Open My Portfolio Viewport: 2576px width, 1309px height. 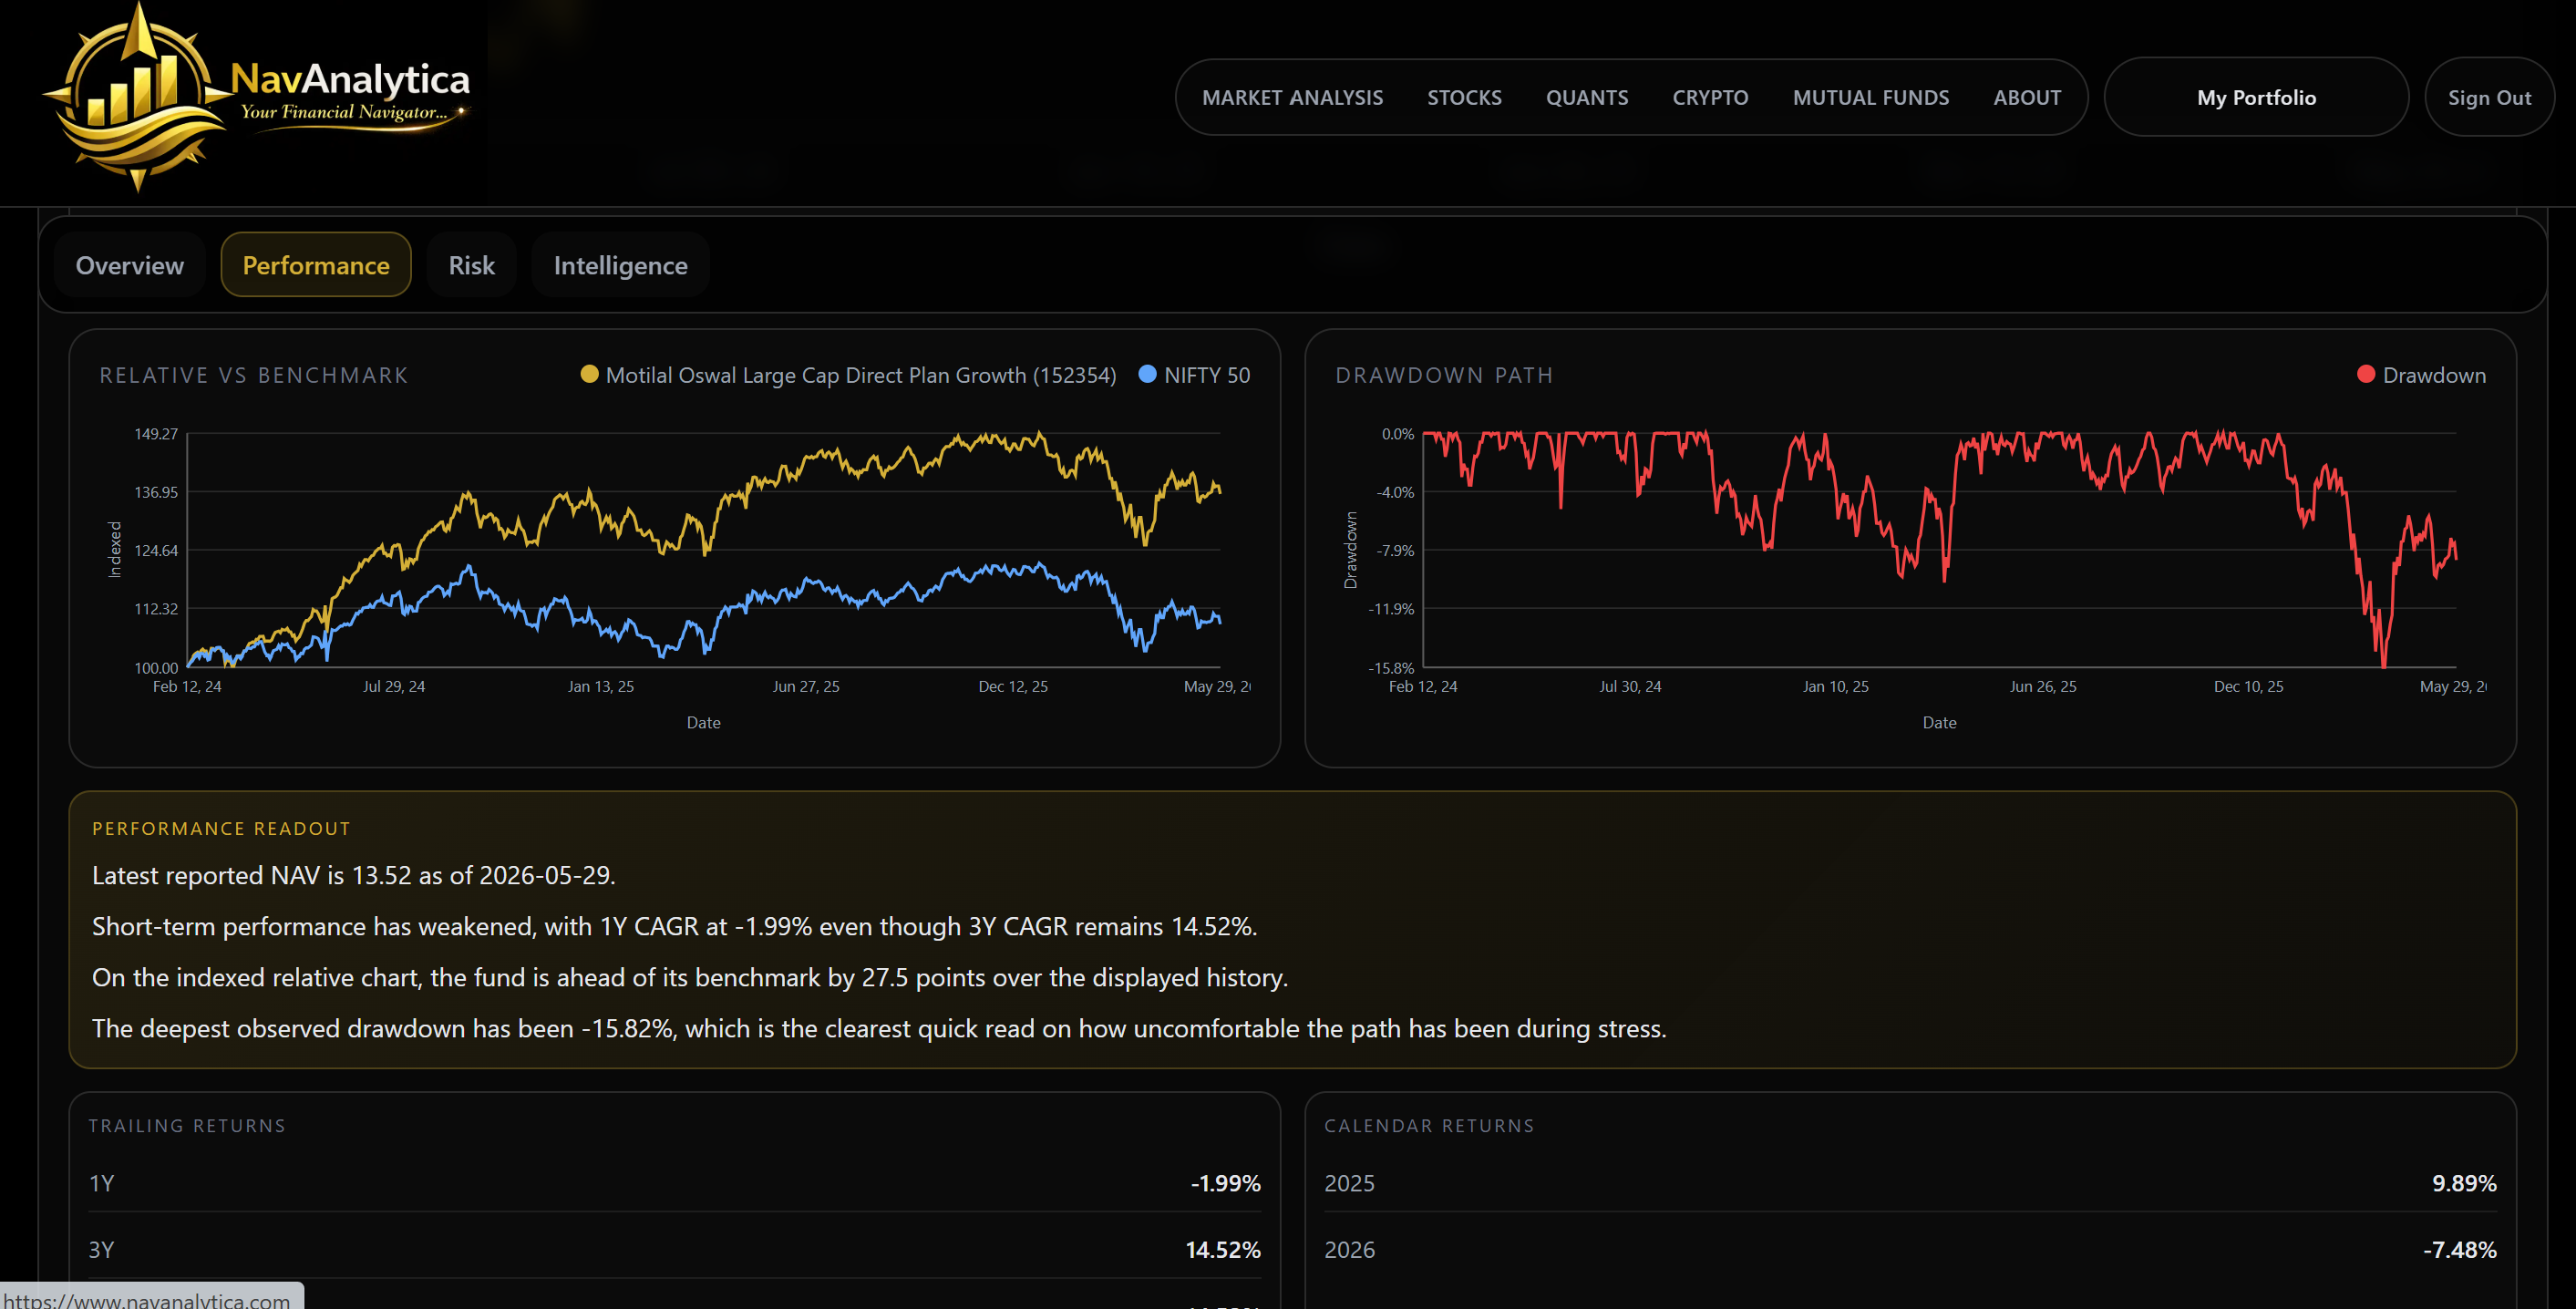click(2256, 97)
